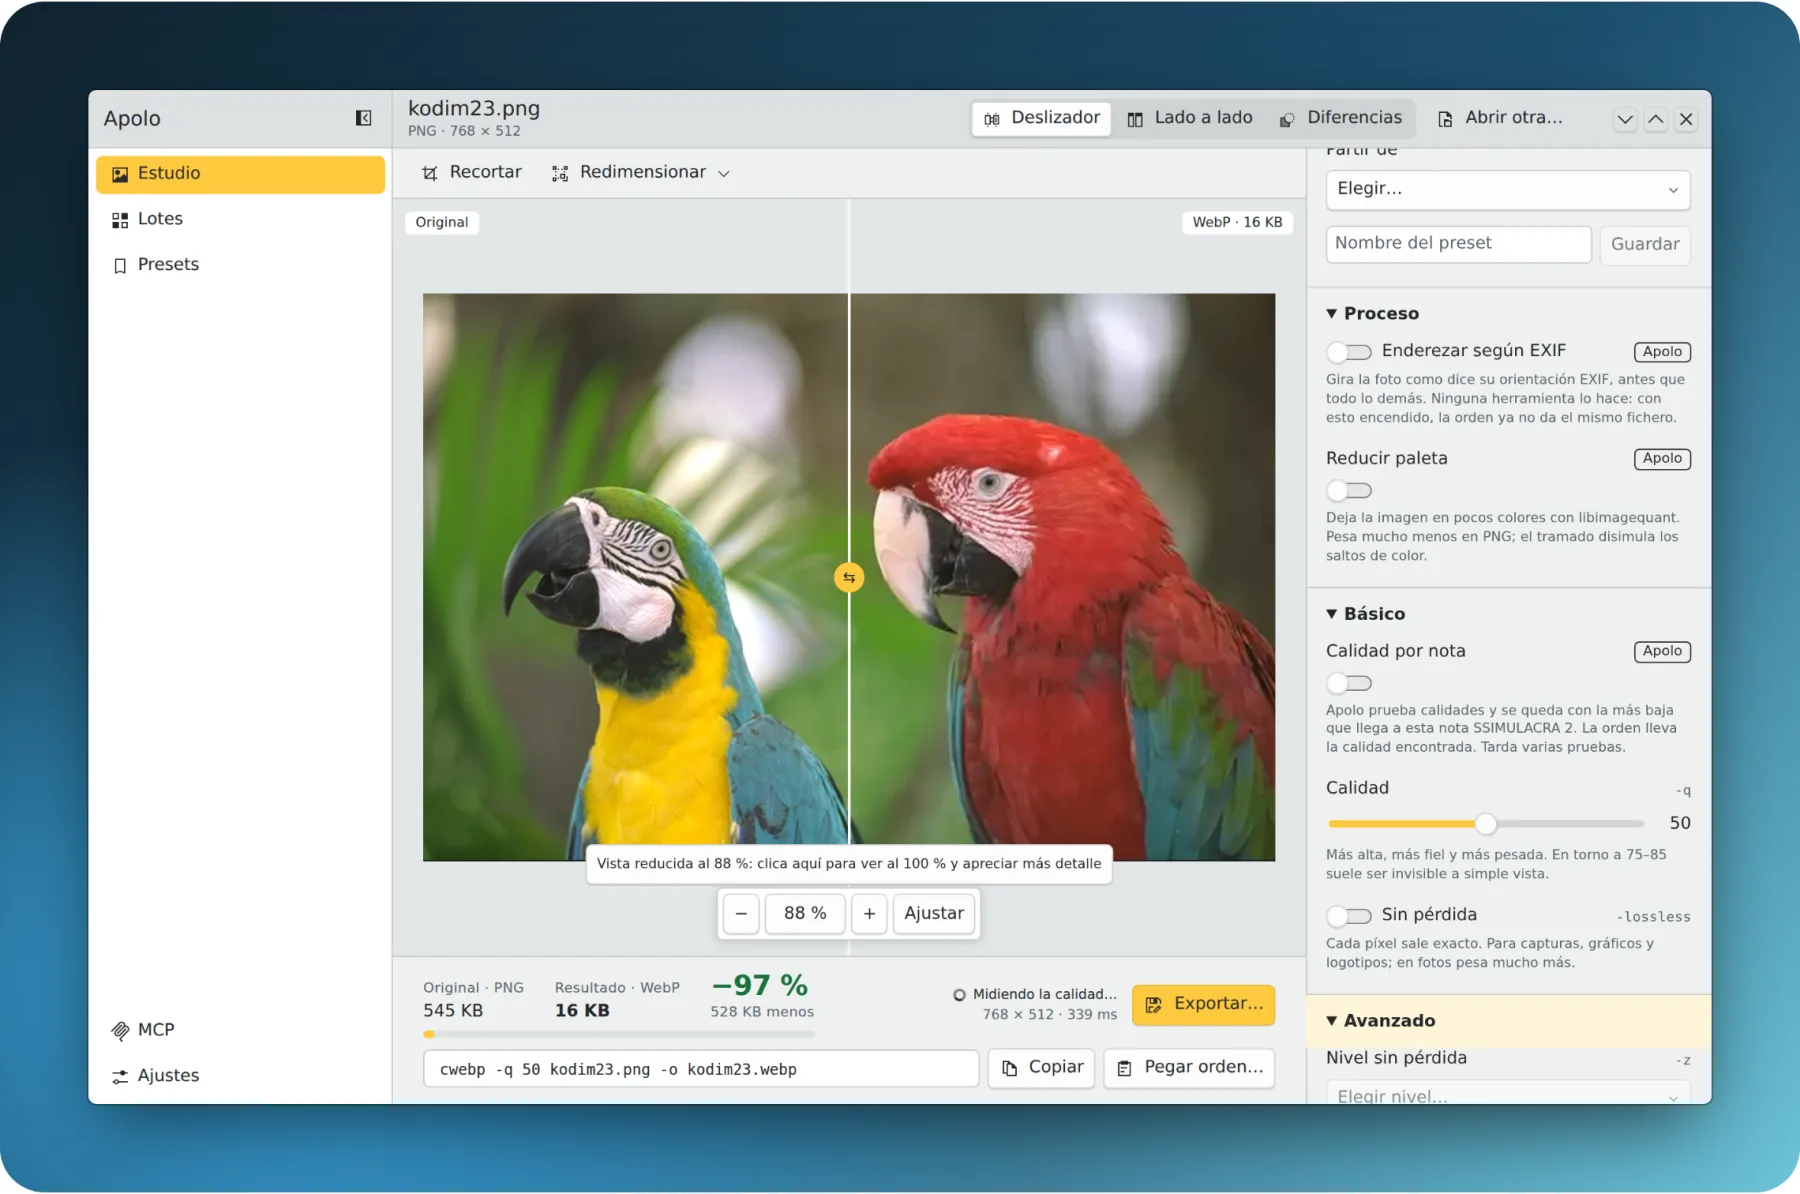Collapse the Apolo sidebar panel icon
Image resolution: width=1800 pixels, height=1194 pixels.
pyautogui.click(x=364, y=118)
